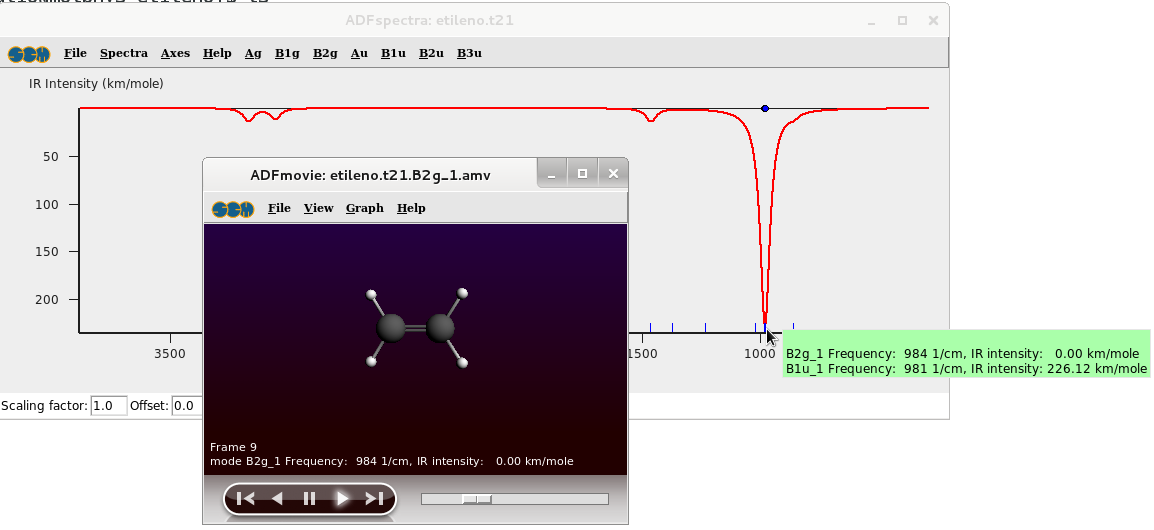Image resolution: width=1154 pixels, height=530 pixels.
Task: Select the blue peak marker on spectrum
Action: [x=765, y=108]
